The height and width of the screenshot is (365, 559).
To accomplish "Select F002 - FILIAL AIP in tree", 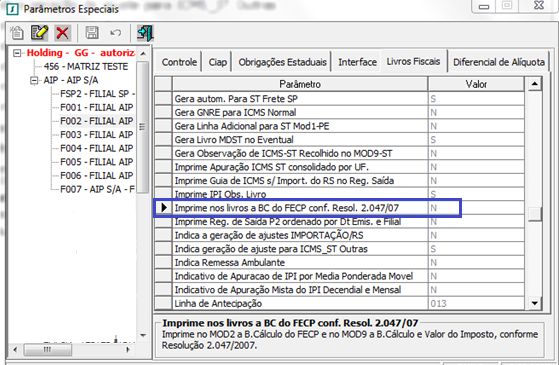I will click(96, 121).
